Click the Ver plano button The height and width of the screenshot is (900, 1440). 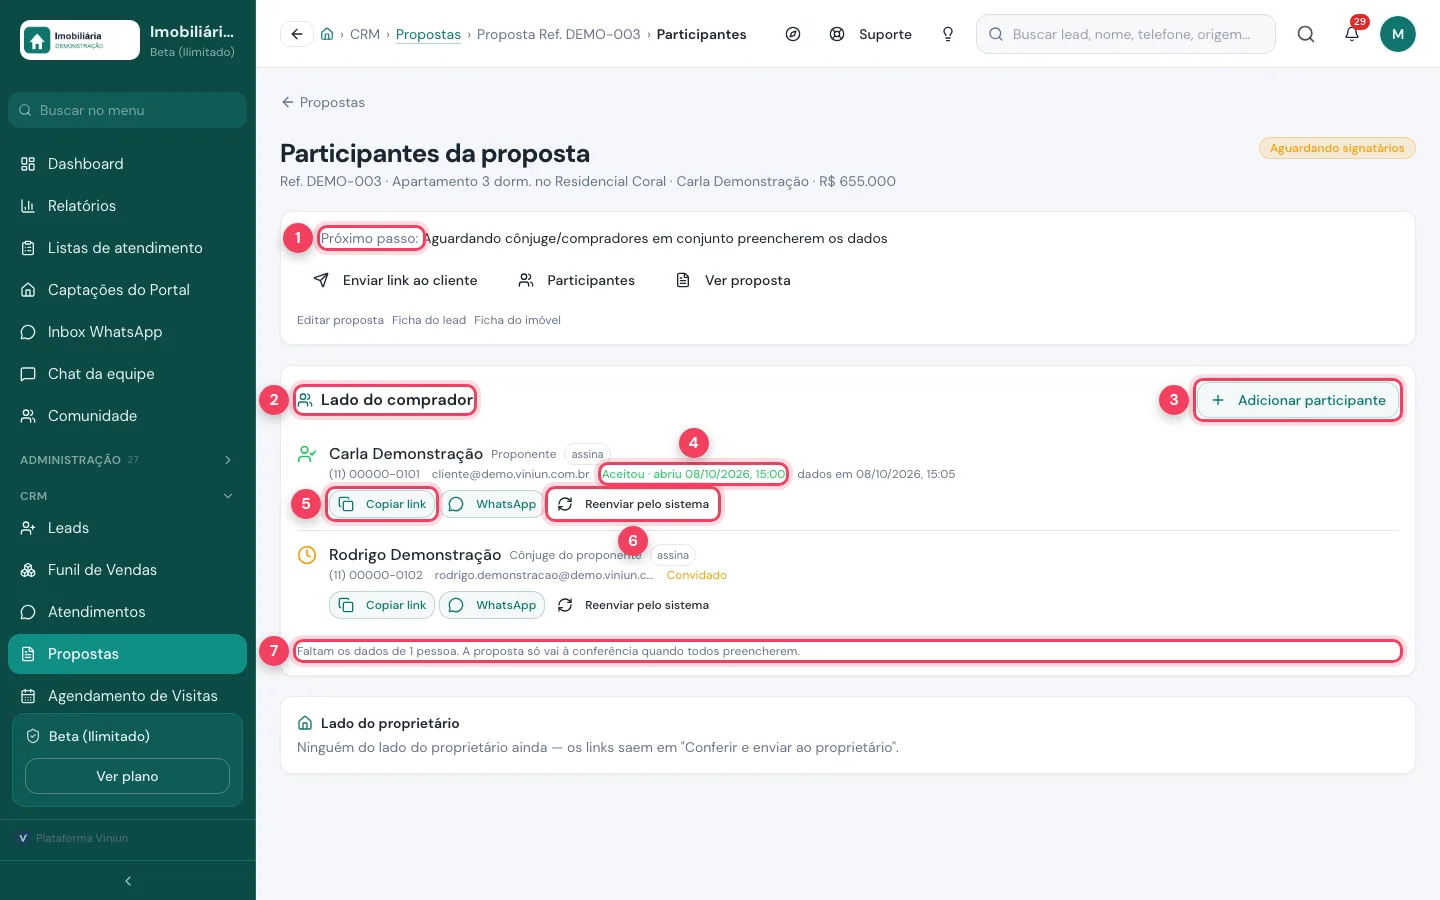tap(127, 776)
